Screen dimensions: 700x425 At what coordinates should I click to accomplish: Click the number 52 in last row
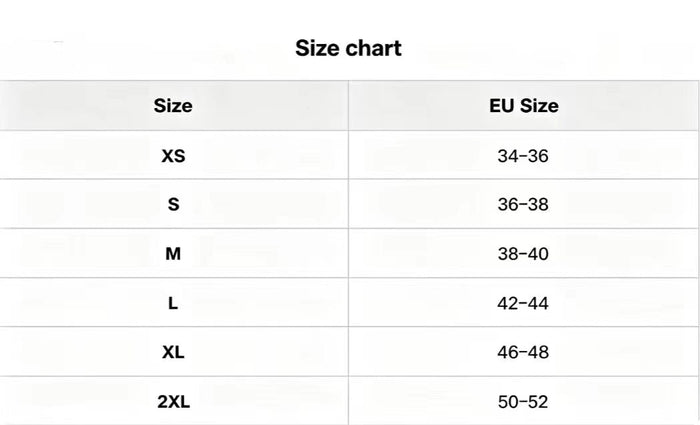tap(538, 402)
